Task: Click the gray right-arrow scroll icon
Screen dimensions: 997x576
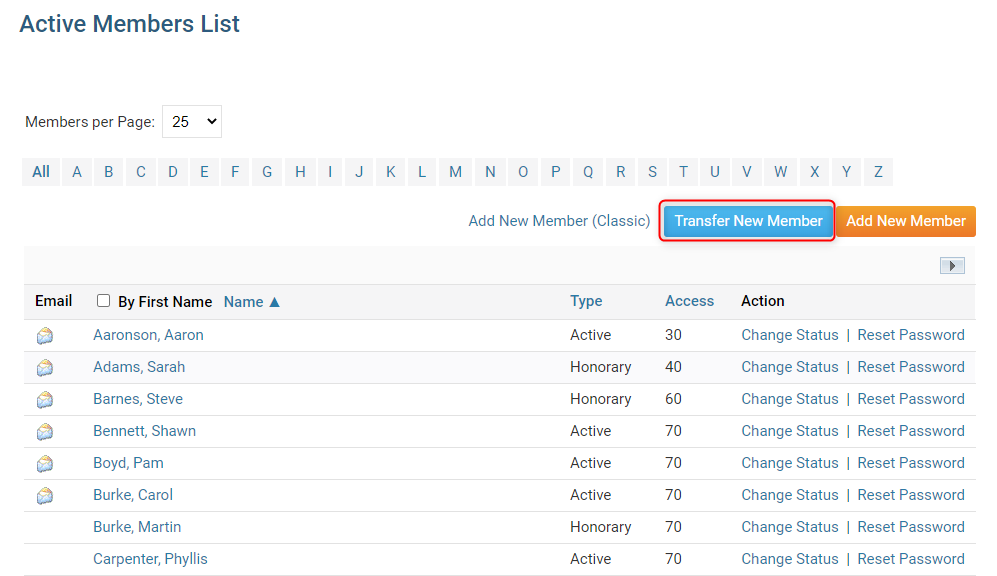Action: coord(952,266)
